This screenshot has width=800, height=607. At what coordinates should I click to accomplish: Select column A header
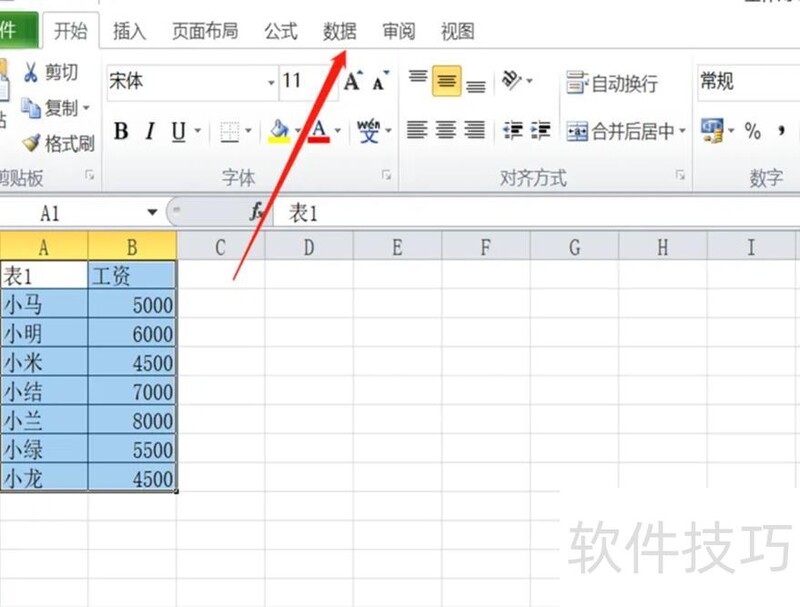[x=44, y=247]
